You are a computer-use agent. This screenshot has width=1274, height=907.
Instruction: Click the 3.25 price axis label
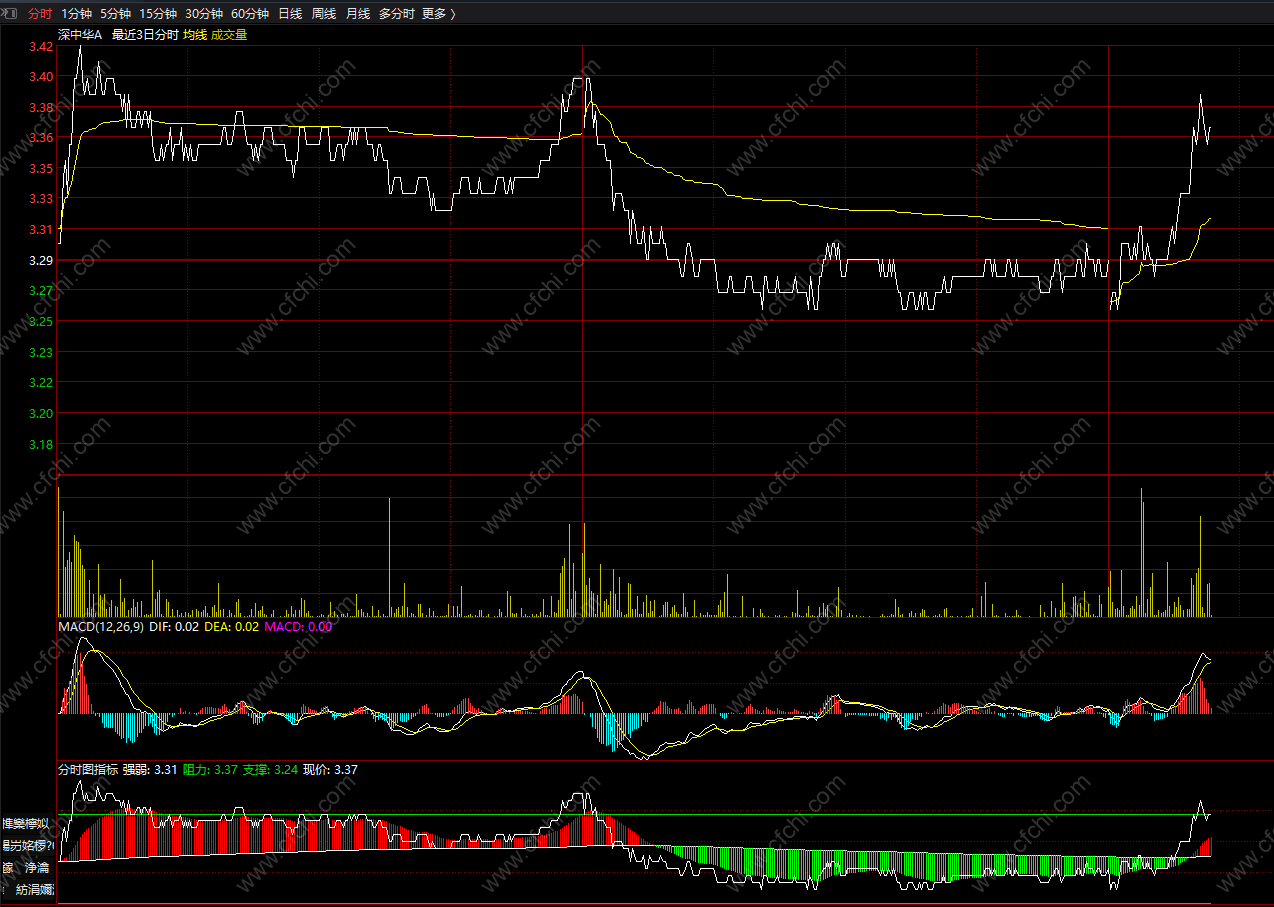point(41,322)
